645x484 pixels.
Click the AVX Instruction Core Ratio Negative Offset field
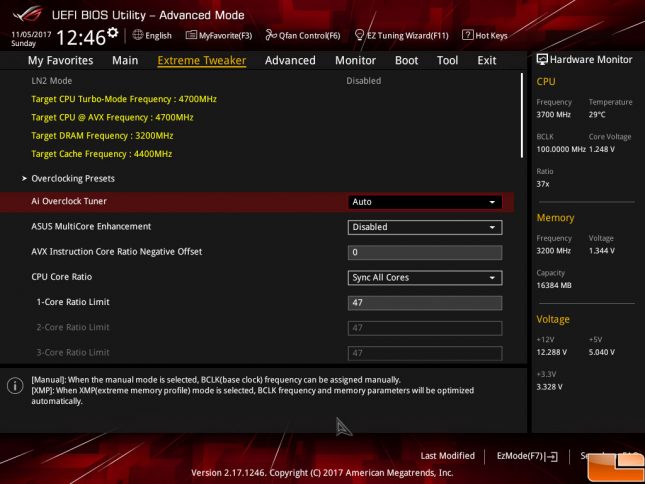tap(425, 252)
